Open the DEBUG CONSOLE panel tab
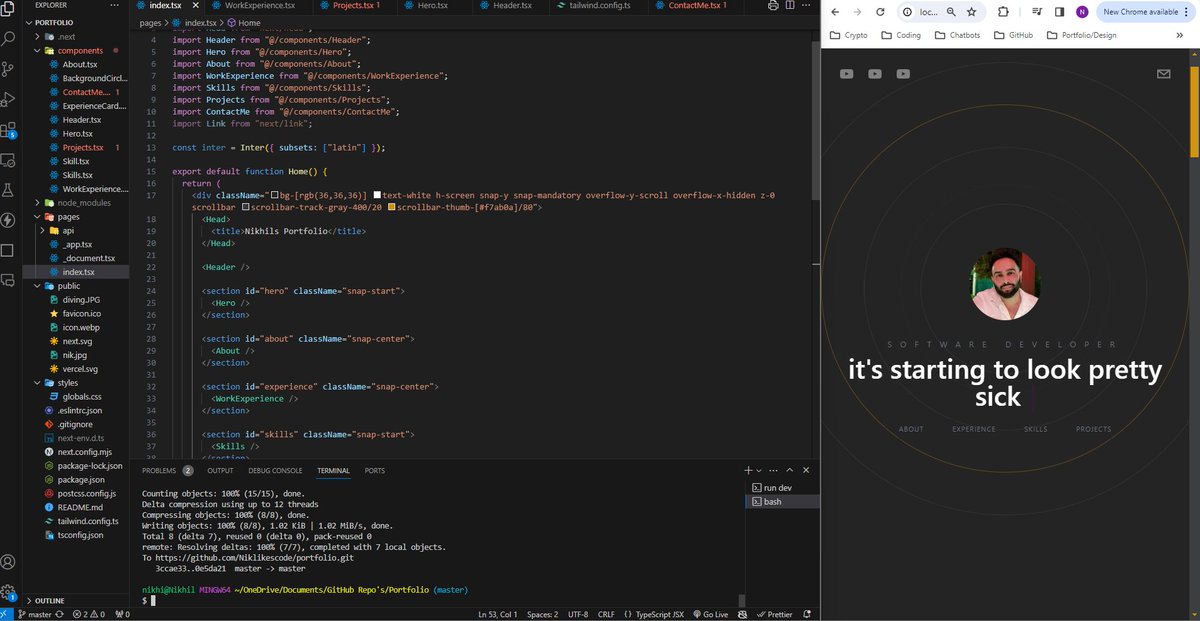Image resolution: width=1200 pixels, height=621 pixels. 275,470
